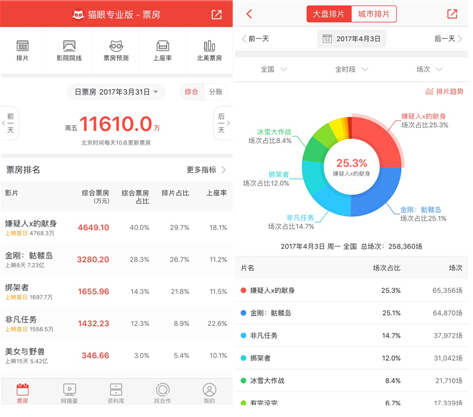The width and height of the screenshot is (473, 417).
Task: Select 冰雪大作战 in schedule list
Action: click(x=351, y=381)
